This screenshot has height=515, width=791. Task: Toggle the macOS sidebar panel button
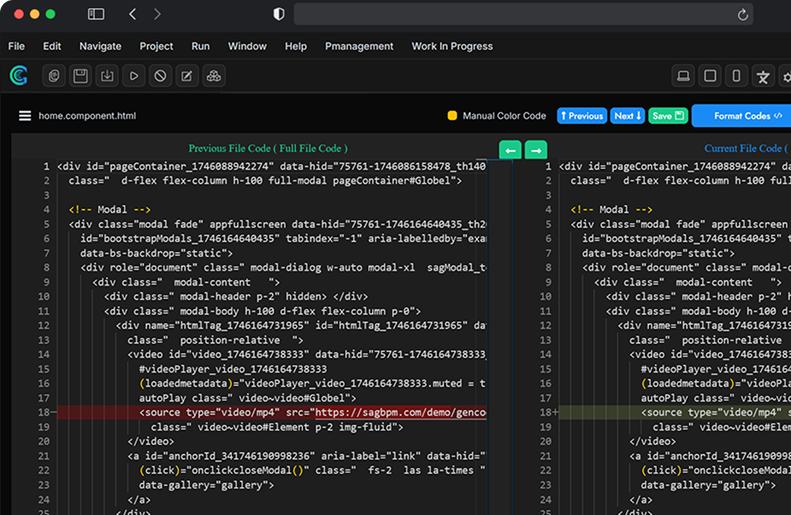pyautogui.click(x=96, y=14)
